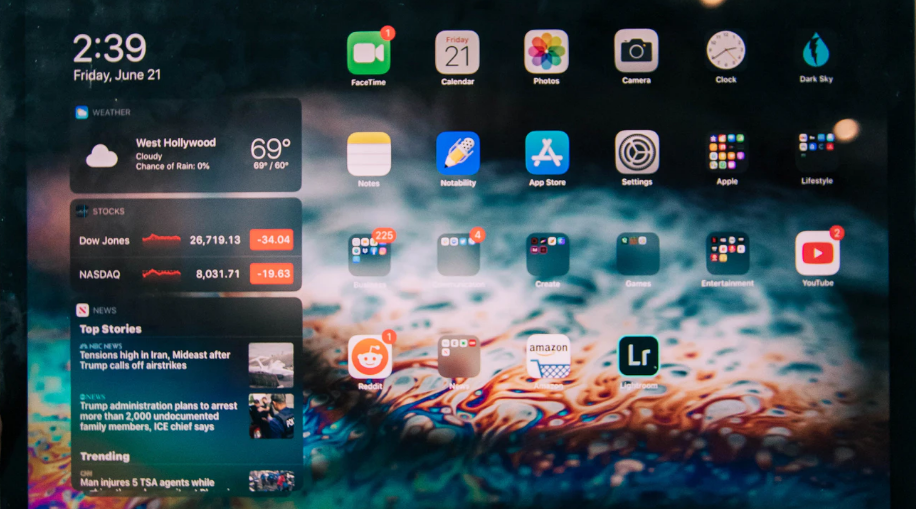This screenshot has height=509, width=916.
Task: Launch the Lightroom app
Action: point(638,356)
